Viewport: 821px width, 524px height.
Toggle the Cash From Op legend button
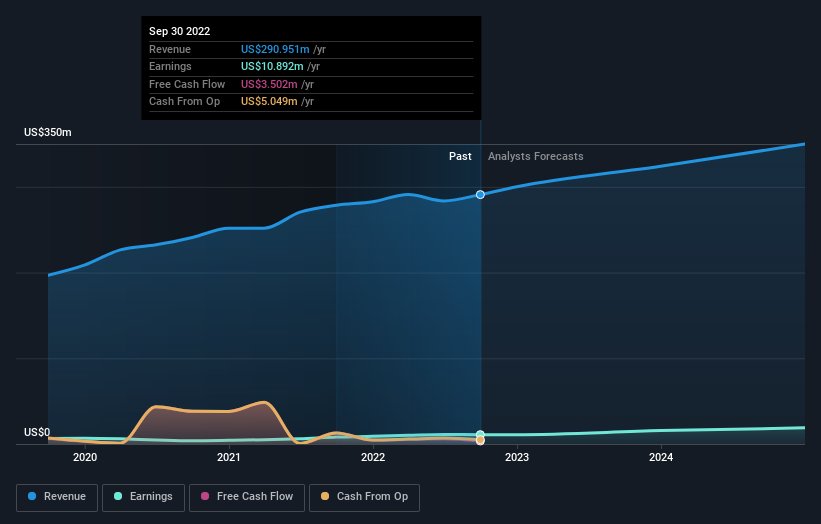[x=364, y=497]
